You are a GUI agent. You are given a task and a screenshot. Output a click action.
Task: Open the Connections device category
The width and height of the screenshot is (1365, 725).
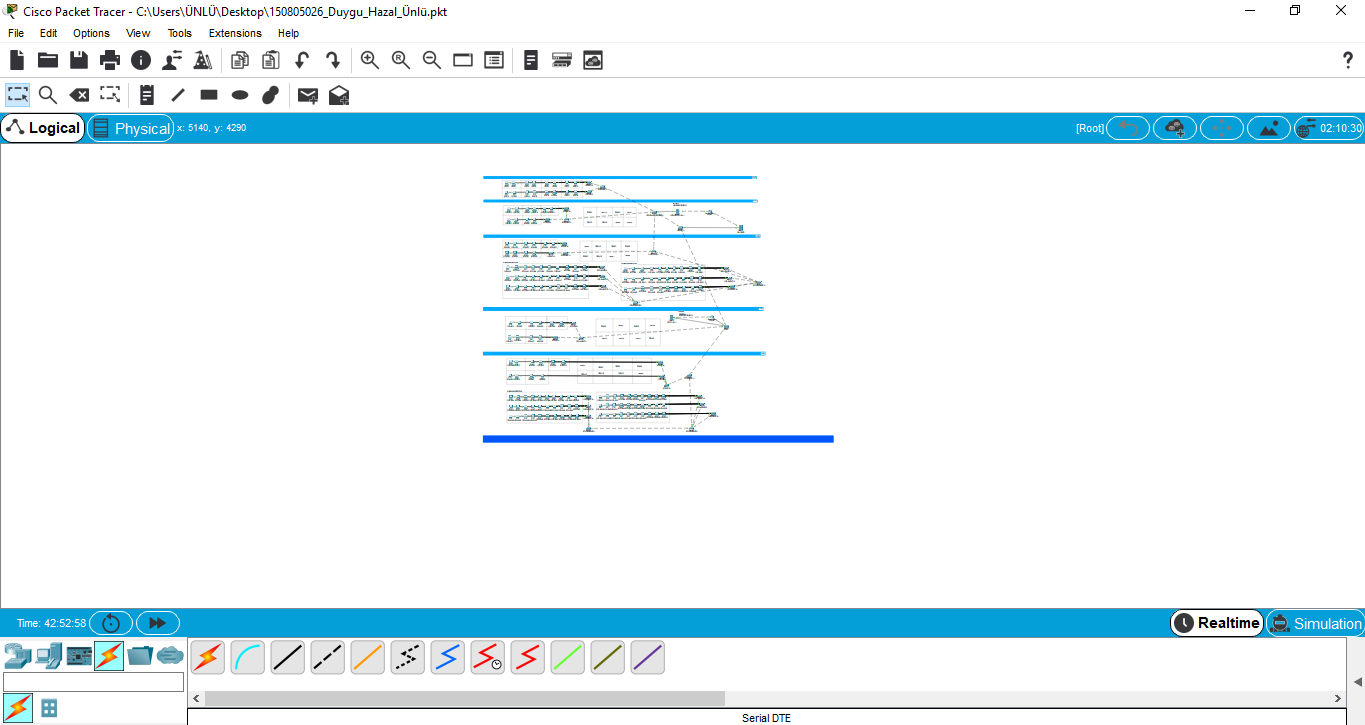coord(109,656)
